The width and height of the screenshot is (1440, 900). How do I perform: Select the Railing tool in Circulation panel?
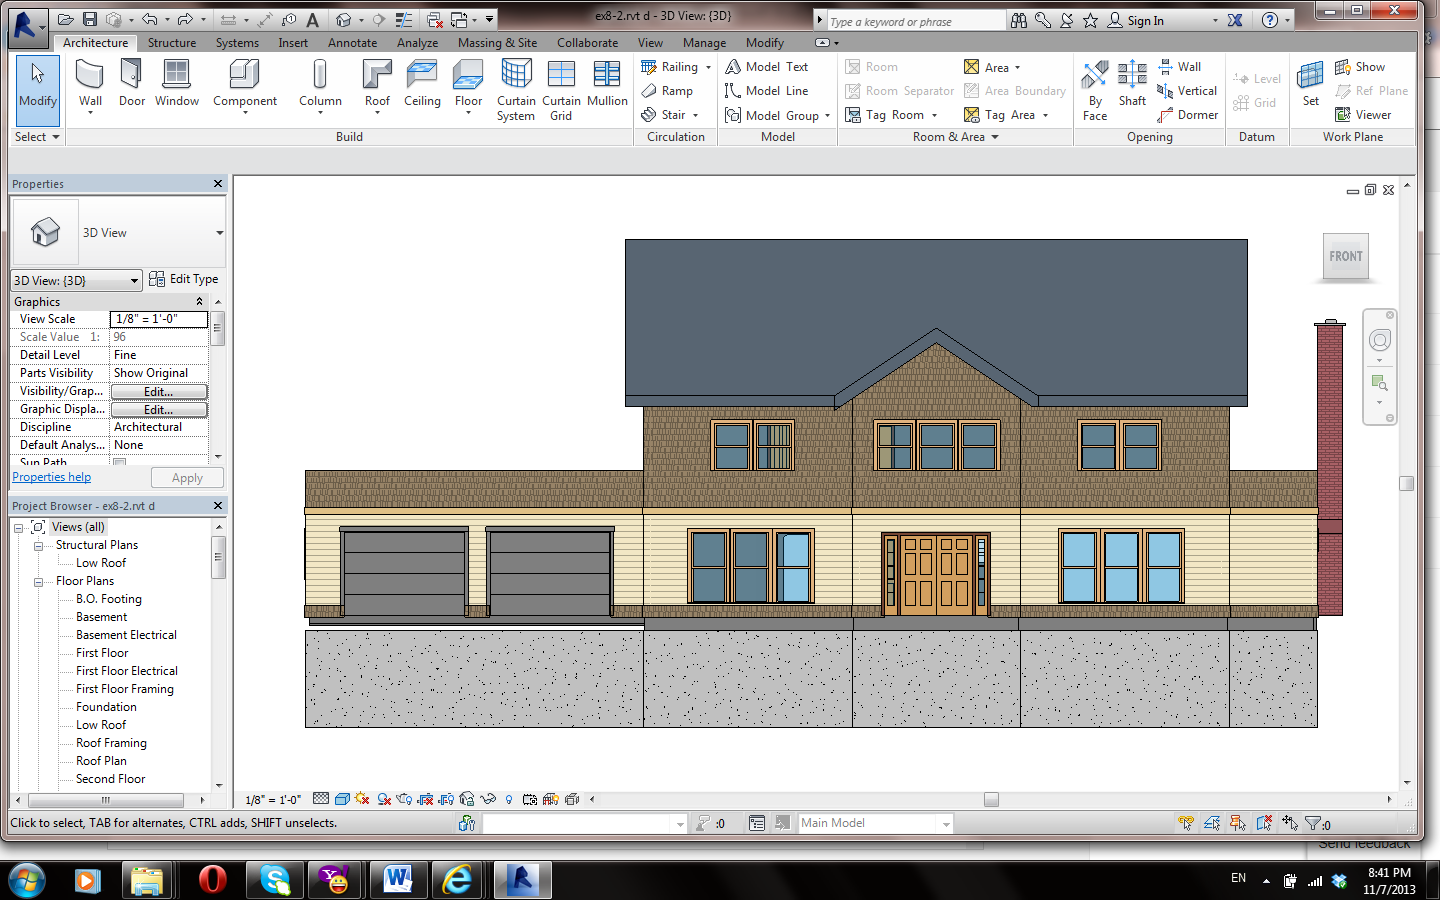(671, 66)
